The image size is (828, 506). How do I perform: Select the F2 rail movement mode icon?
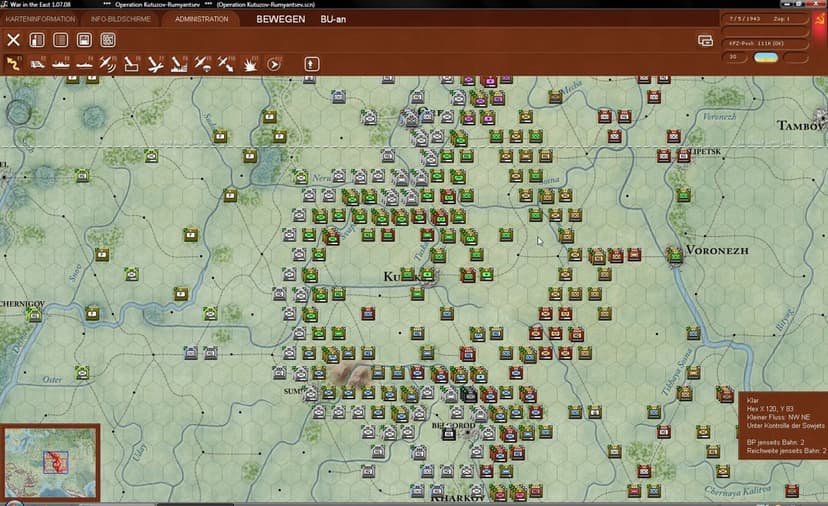pos(37,64)
